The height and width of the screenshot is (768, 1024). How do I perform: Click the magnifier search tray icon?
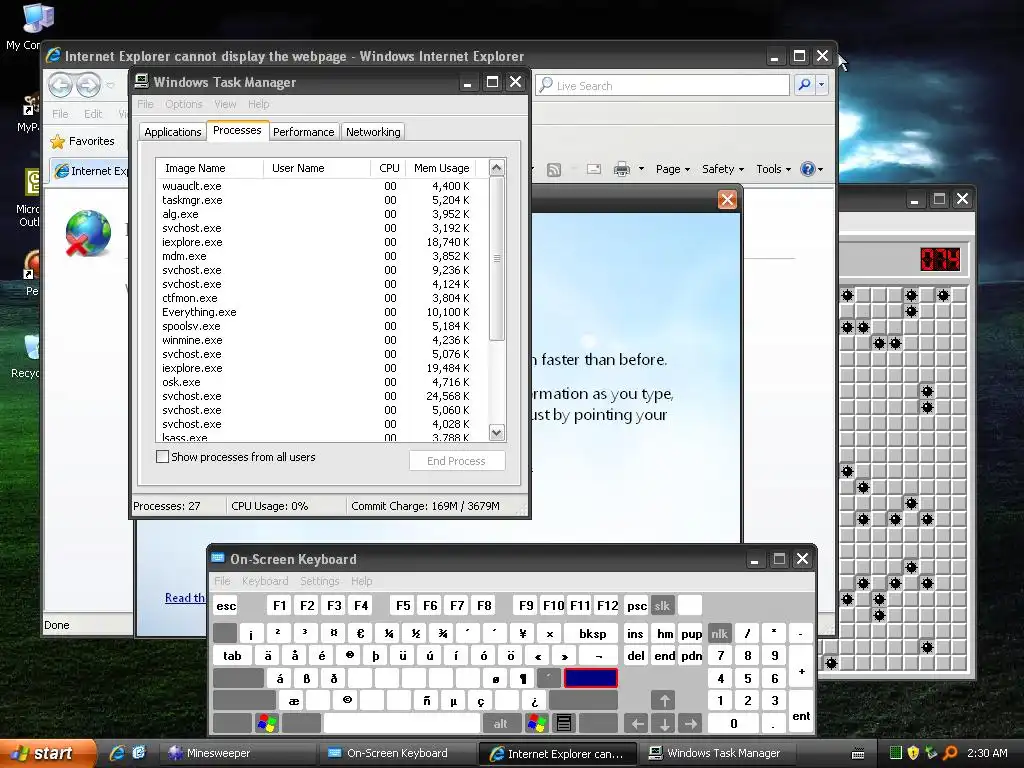(x=950, y=753)
